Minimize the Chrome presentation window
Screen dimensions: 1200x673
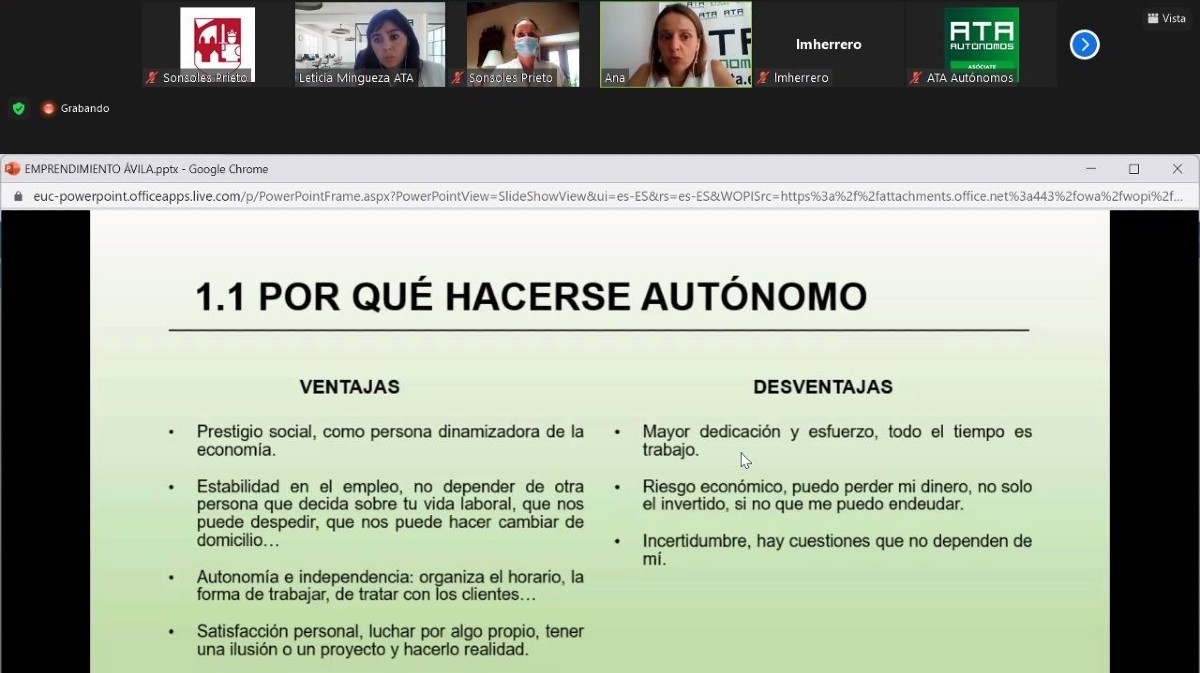1090,169
